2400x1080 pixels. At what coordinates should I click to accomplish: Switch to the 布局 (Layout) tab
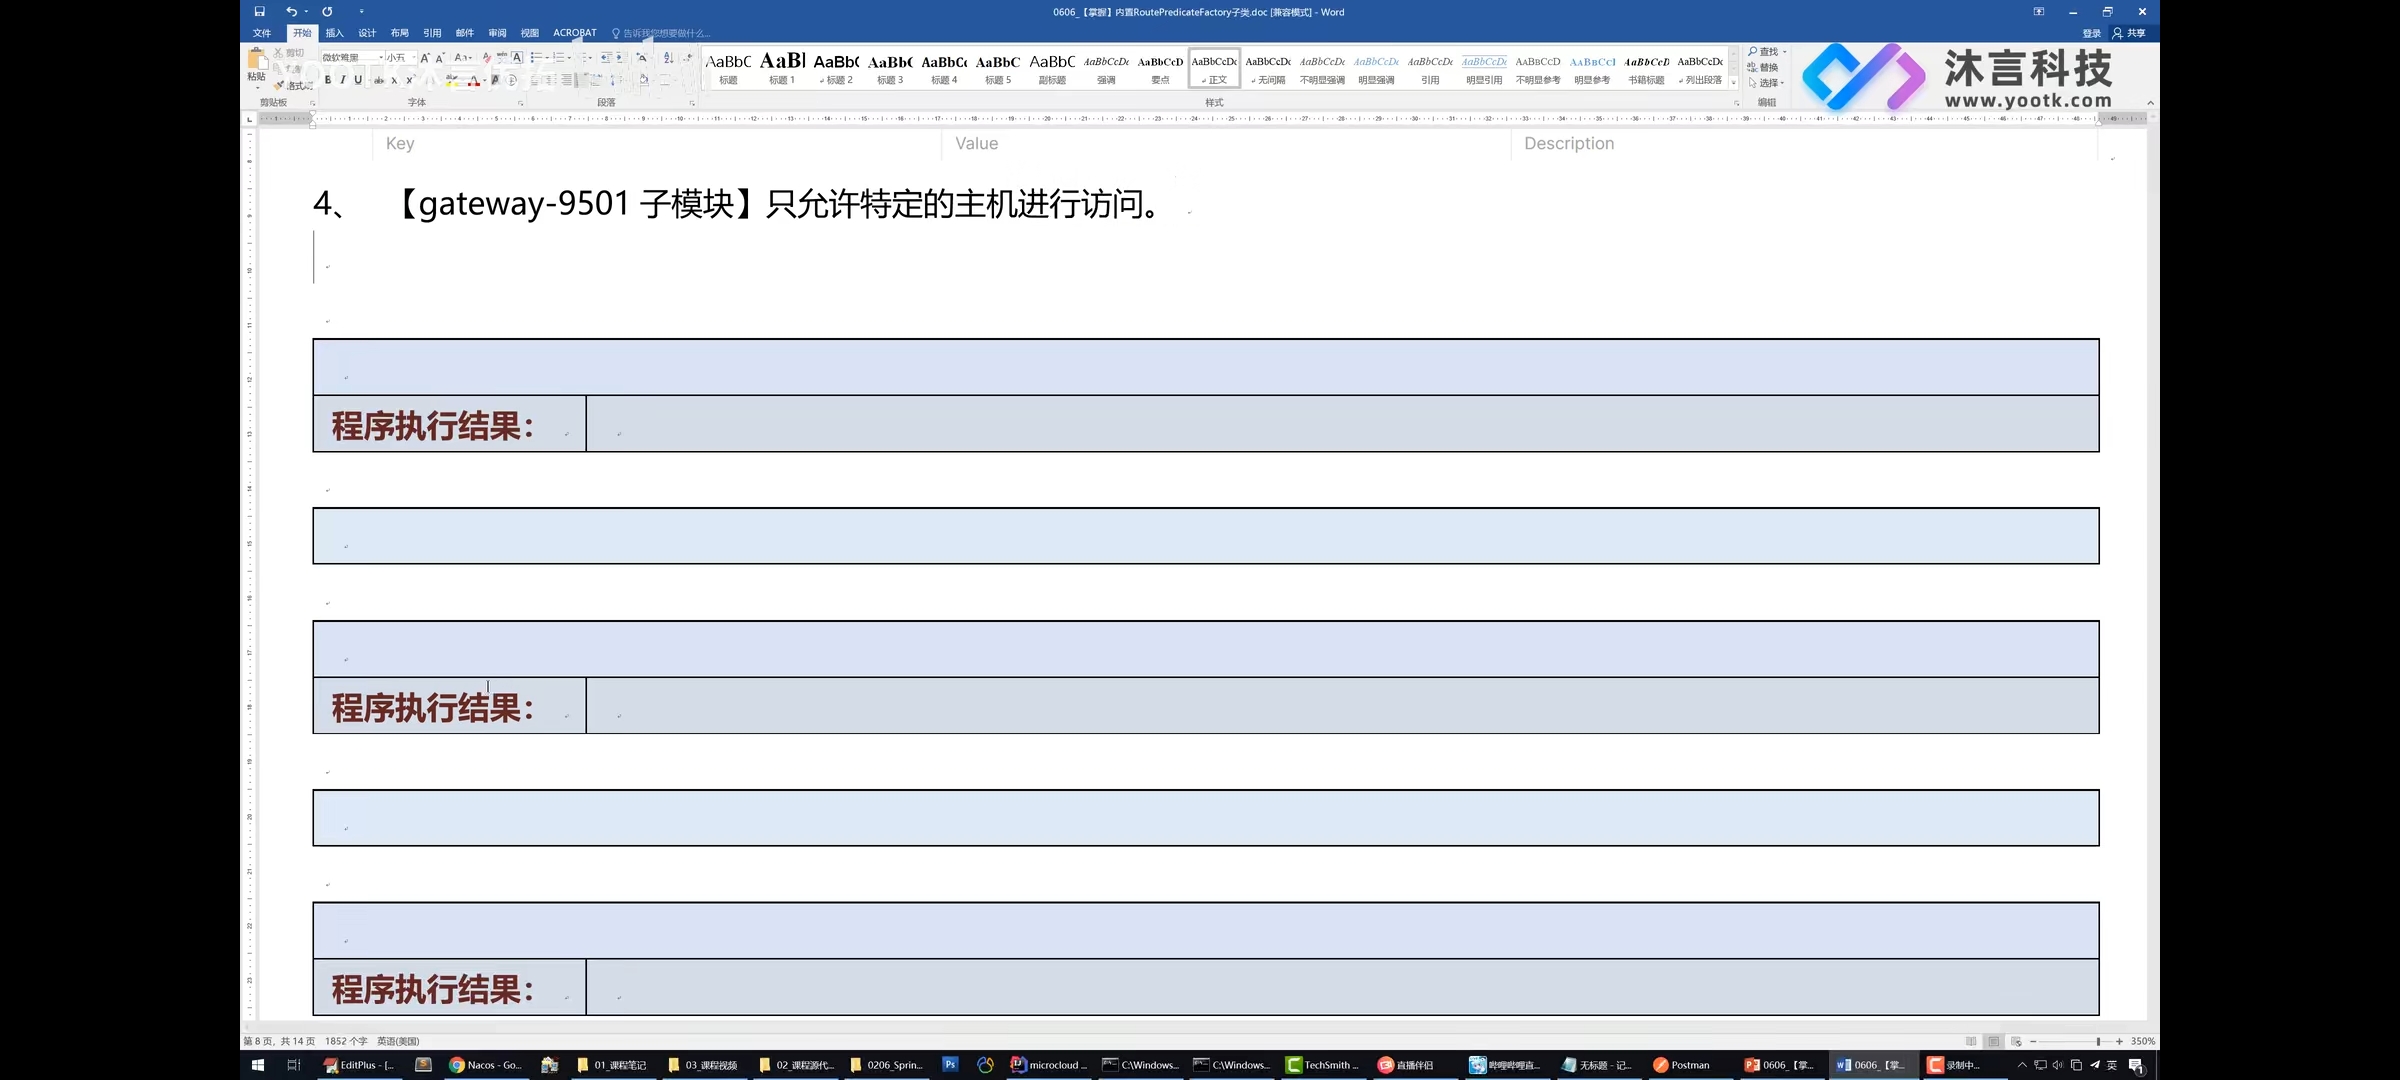click(400, 33)
